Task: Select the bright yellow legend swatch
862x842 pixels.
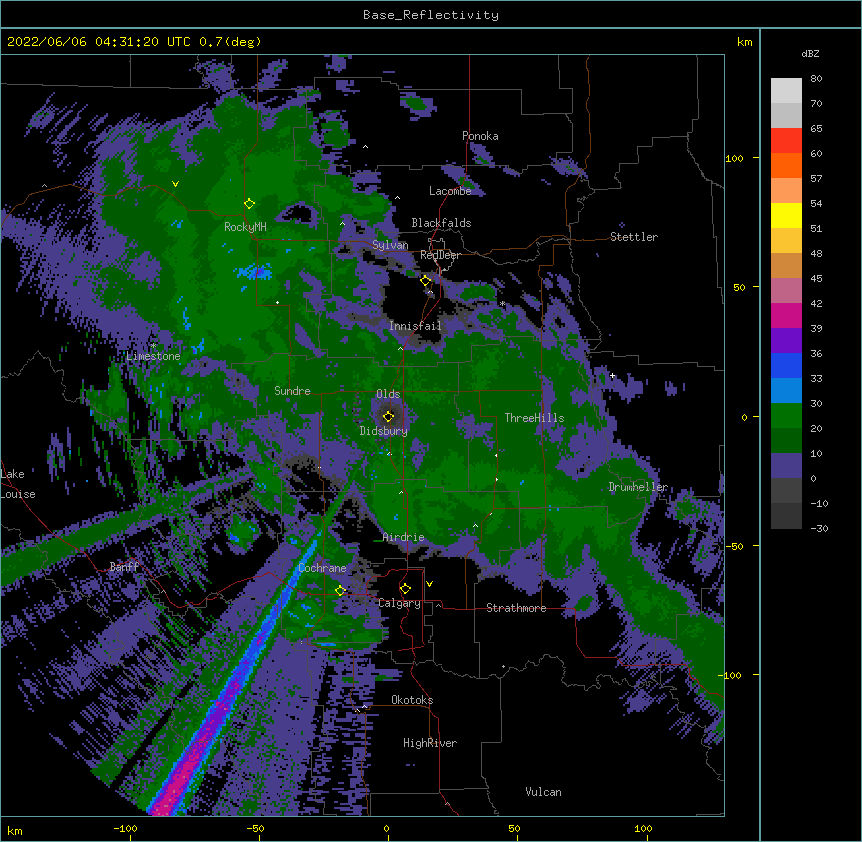Action: [x=786, y=215]
